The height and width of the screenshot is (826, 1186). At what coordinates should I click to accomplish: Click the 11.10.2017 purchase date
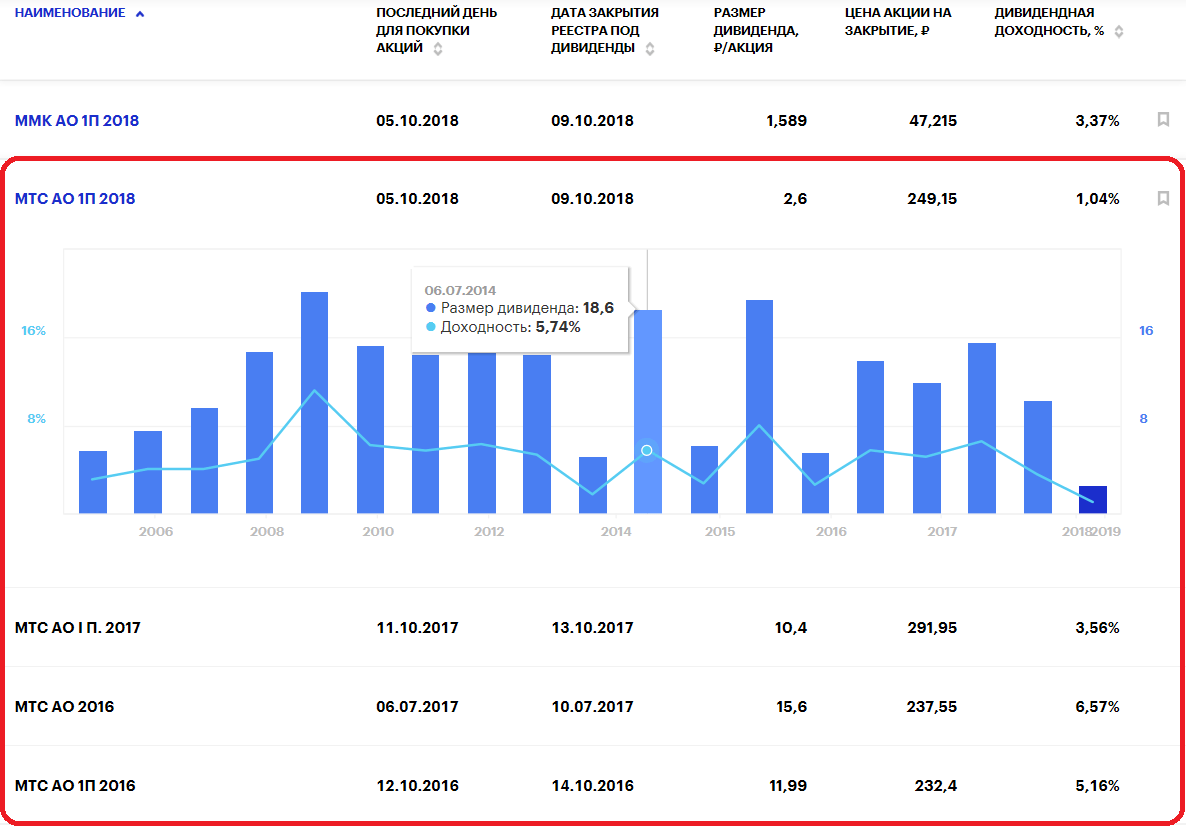(418, 628)
